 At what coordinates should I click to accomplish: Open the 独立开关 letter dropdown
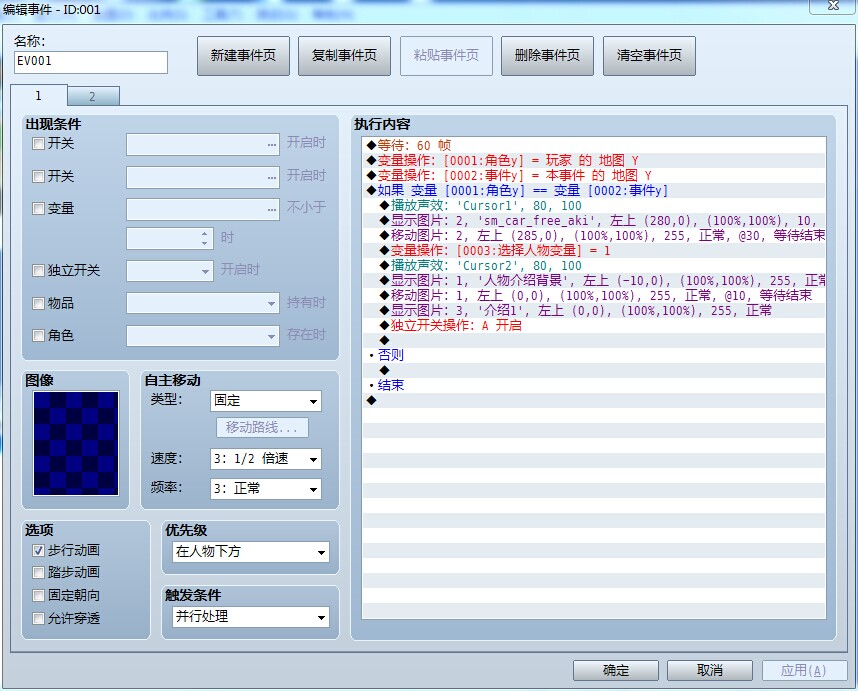(170, 271)
